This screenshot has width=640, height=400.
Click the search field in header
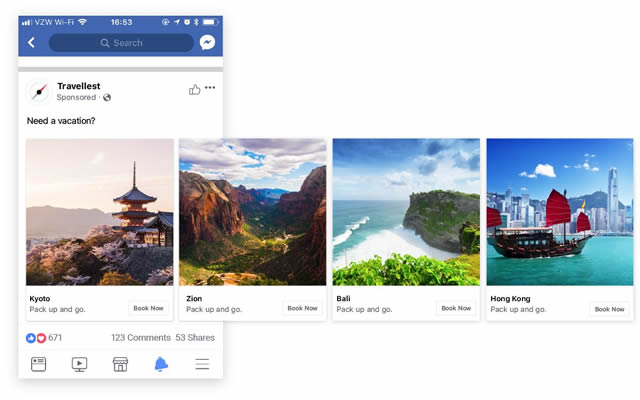point(121,43)
